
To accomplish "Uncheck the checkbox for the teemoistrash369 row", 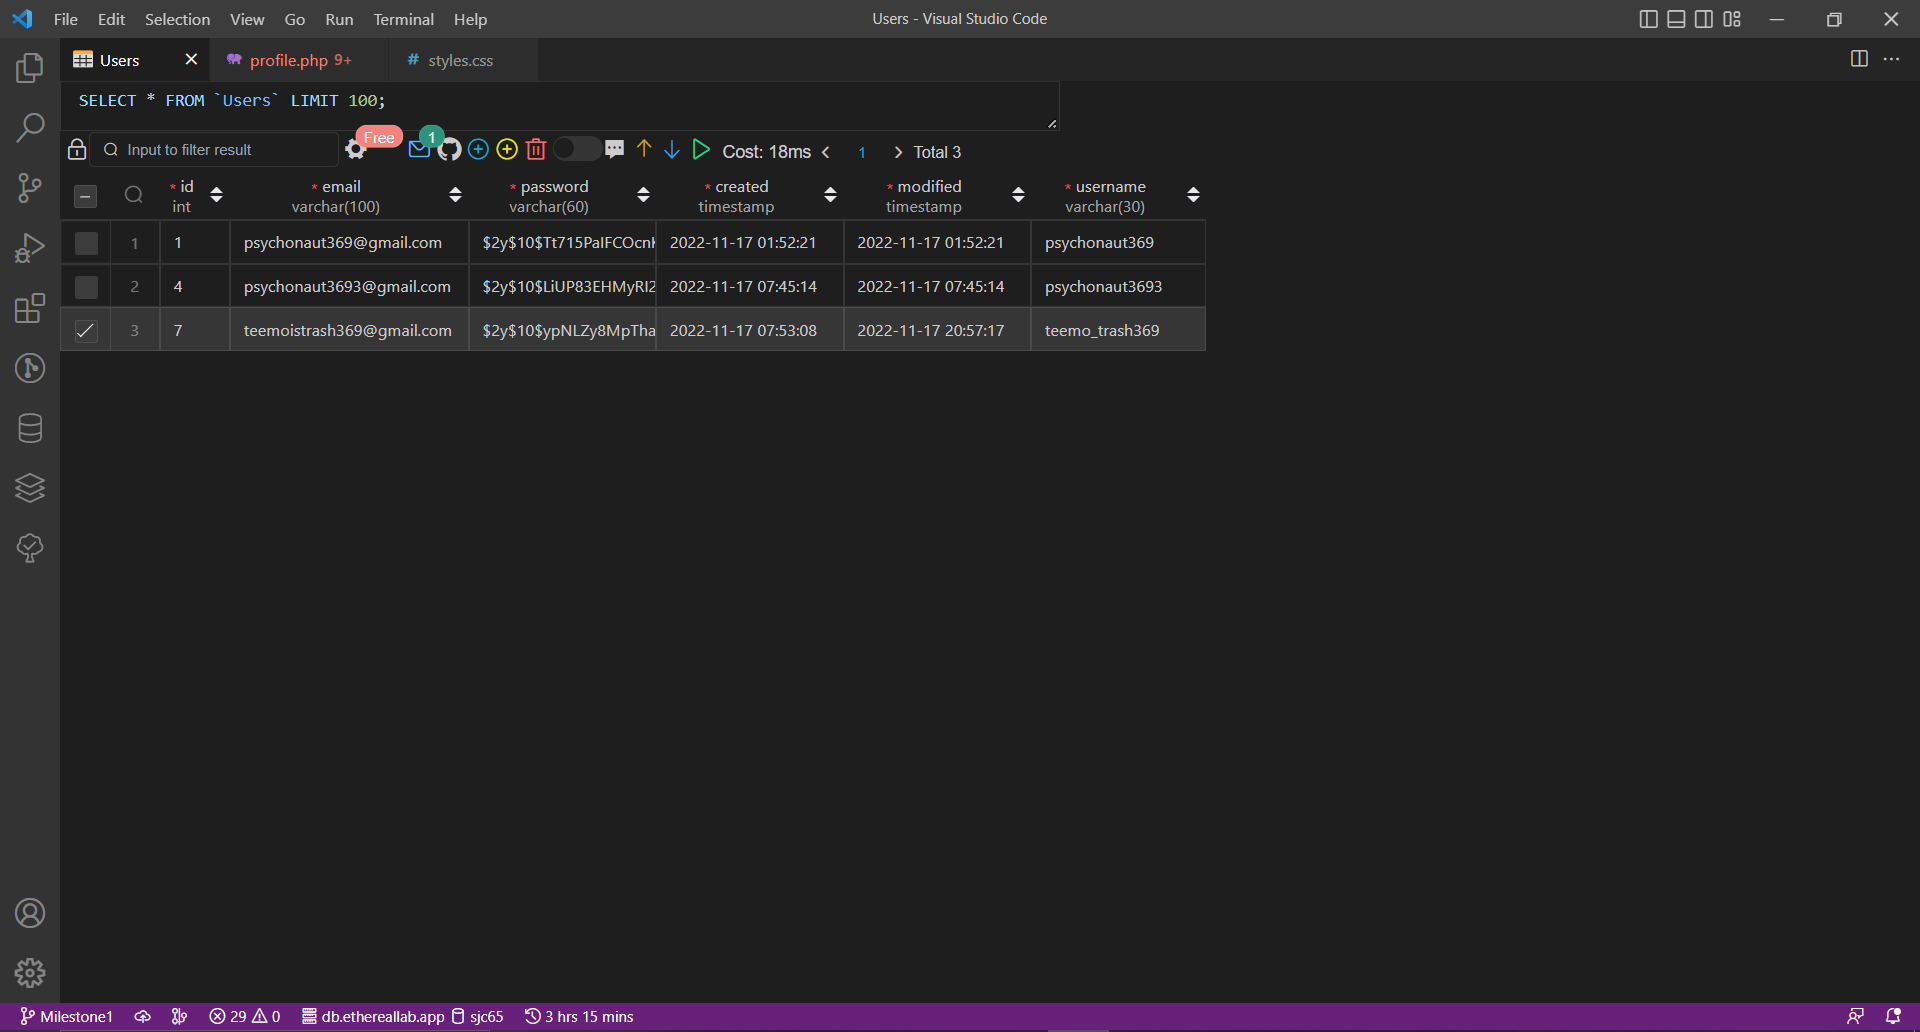I will (x=86, y=331).
